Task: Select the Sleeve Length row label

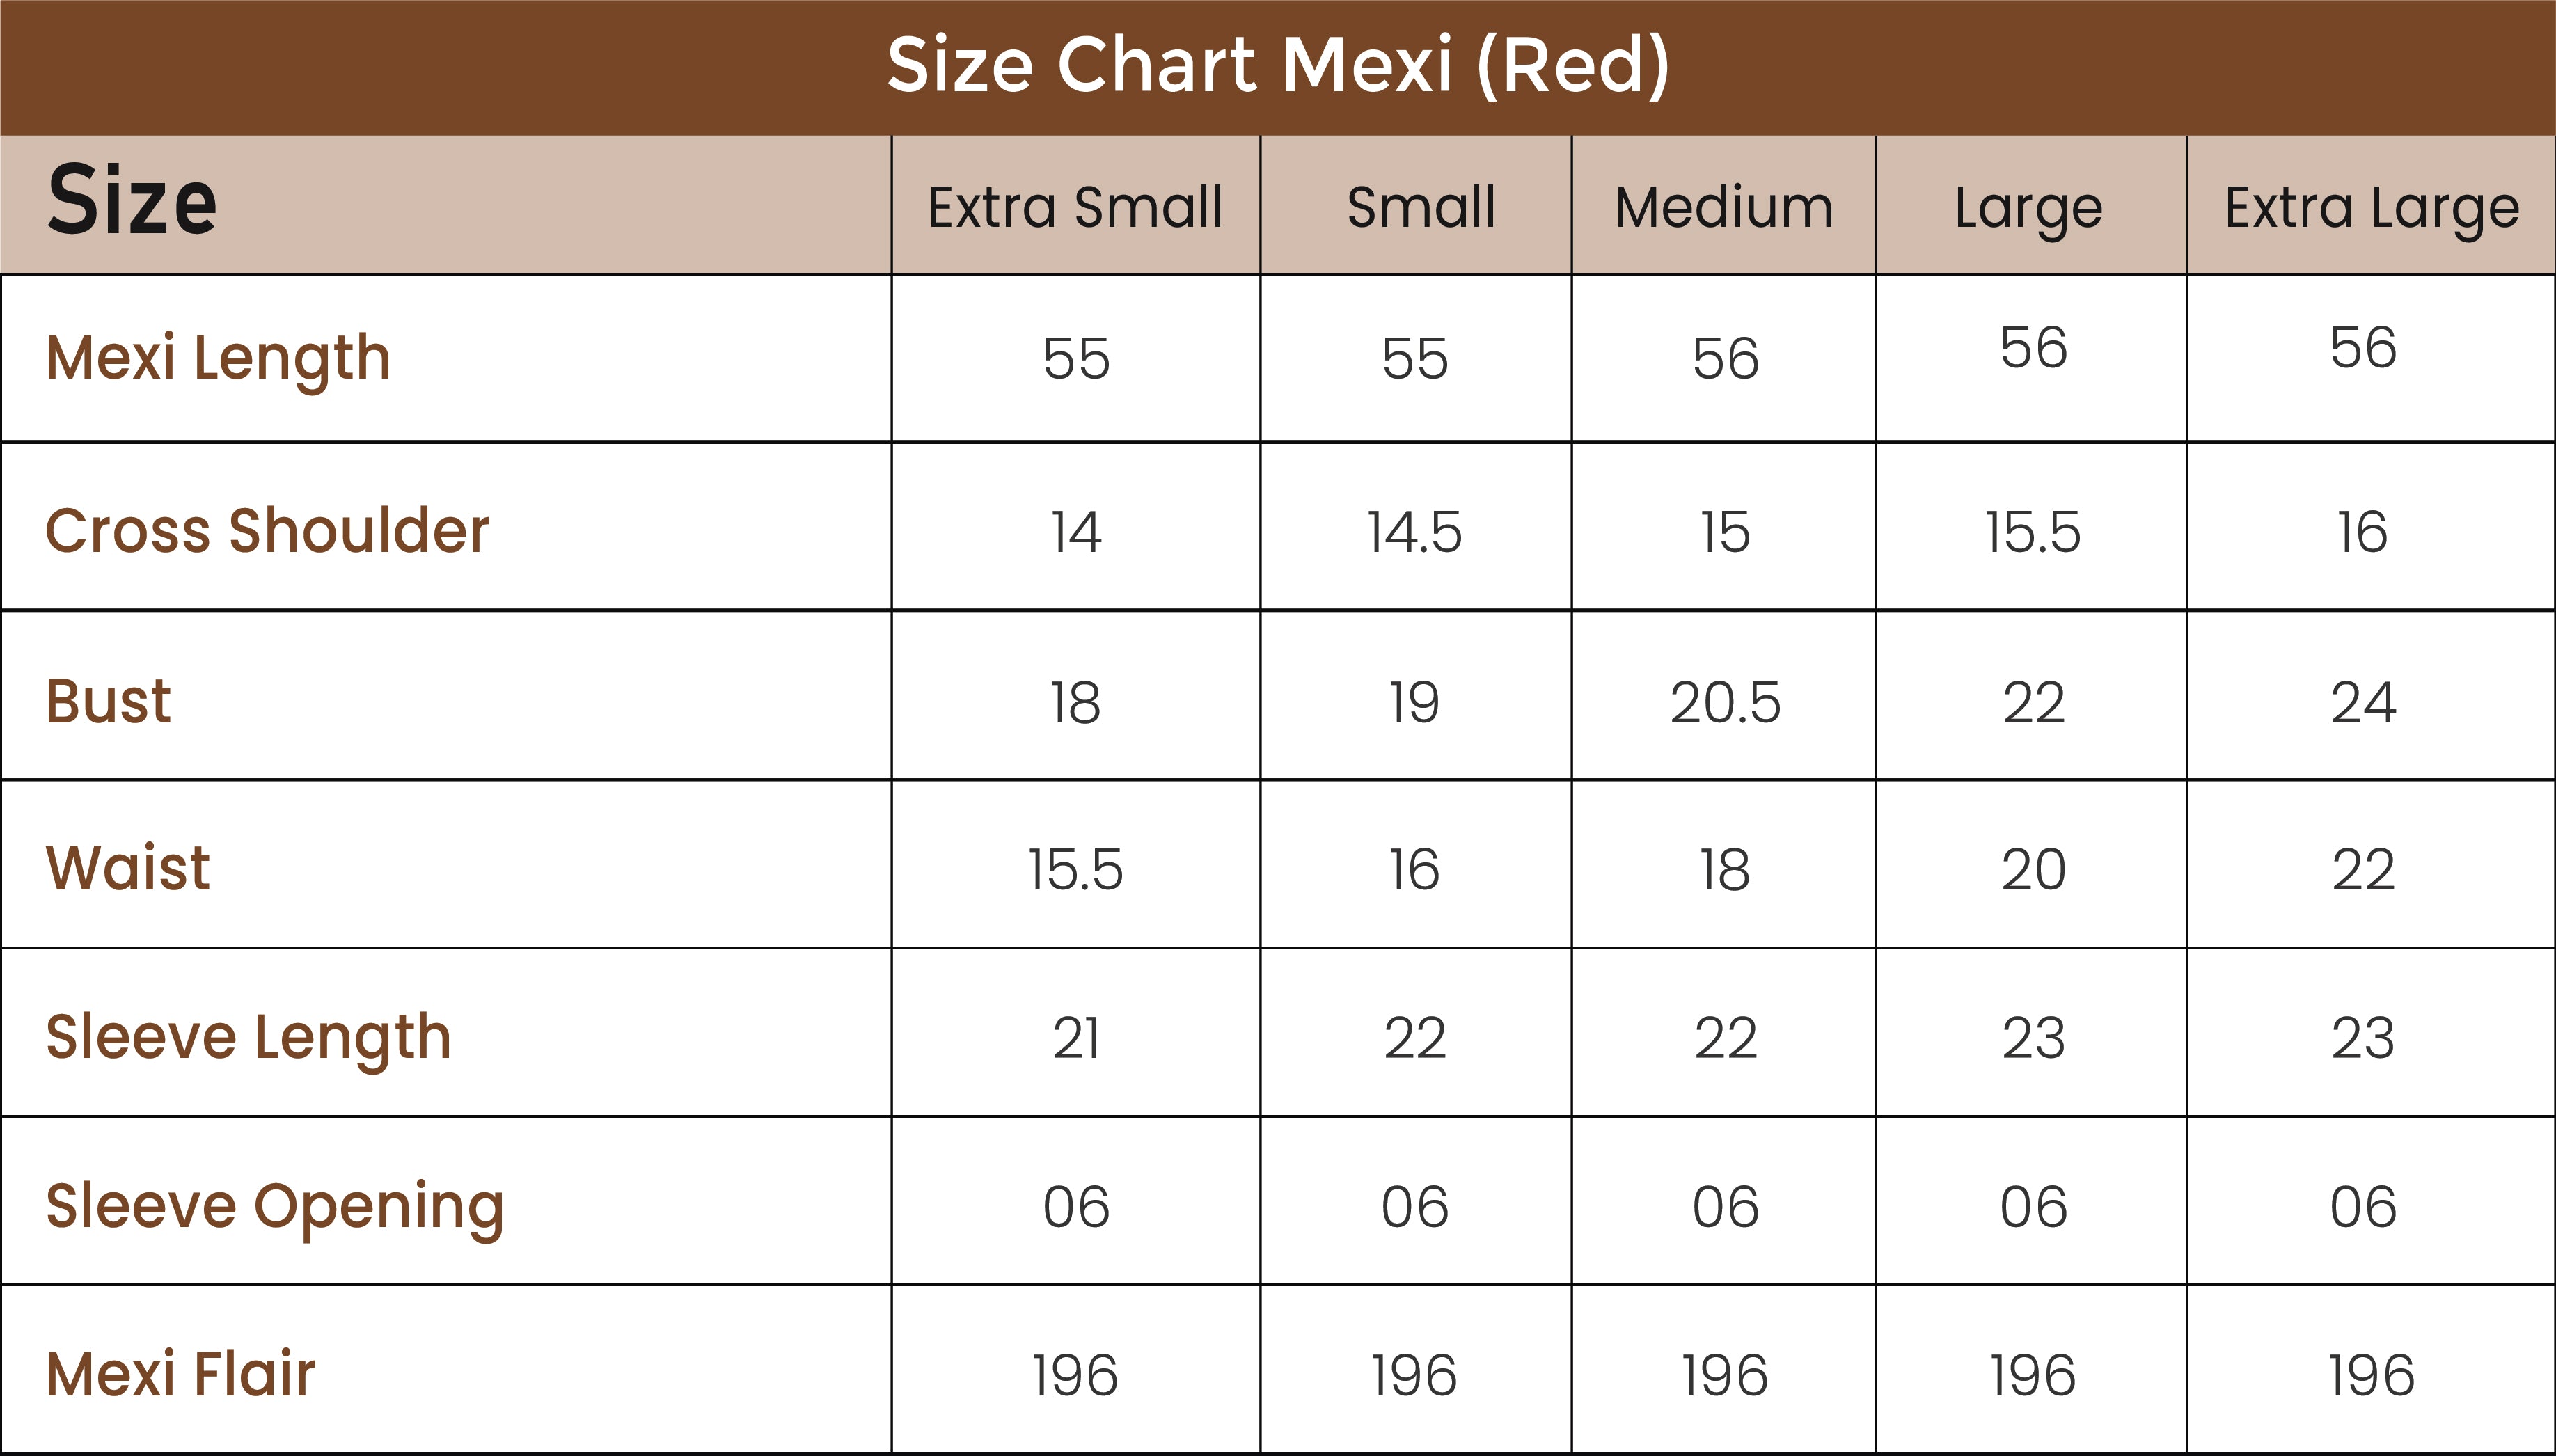Action: point(248,1037)
